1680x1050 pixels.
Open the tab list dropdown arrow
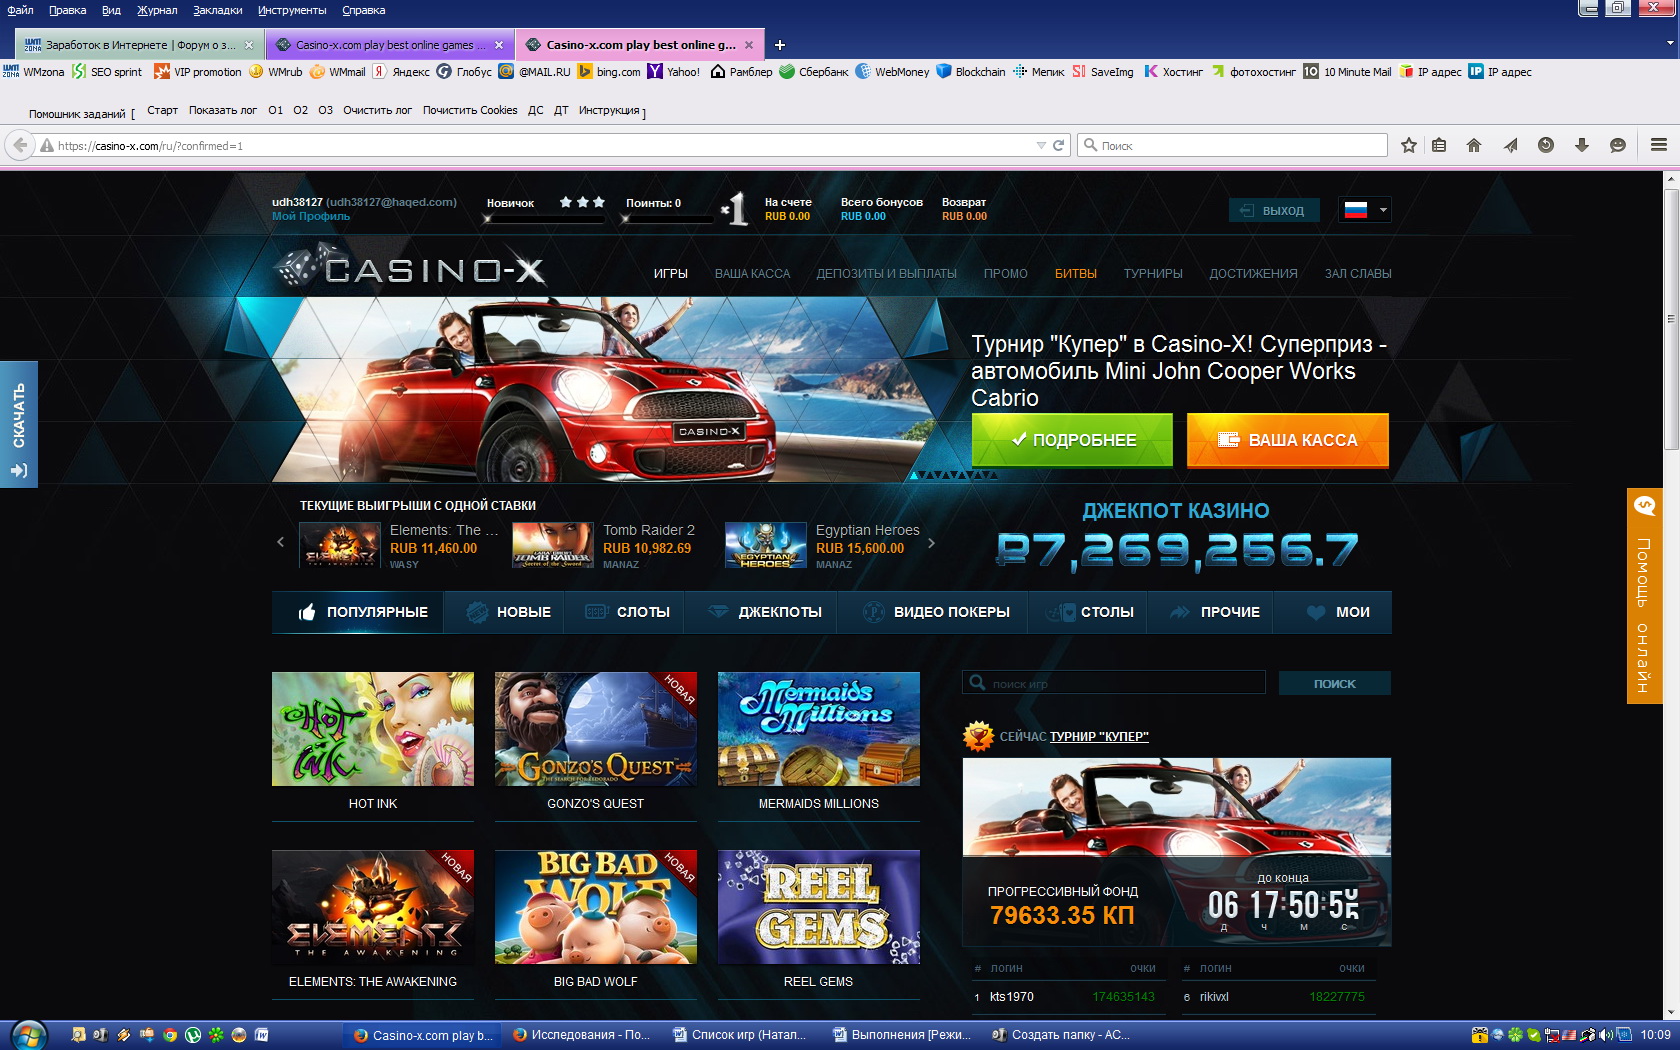pos(1670,44)
